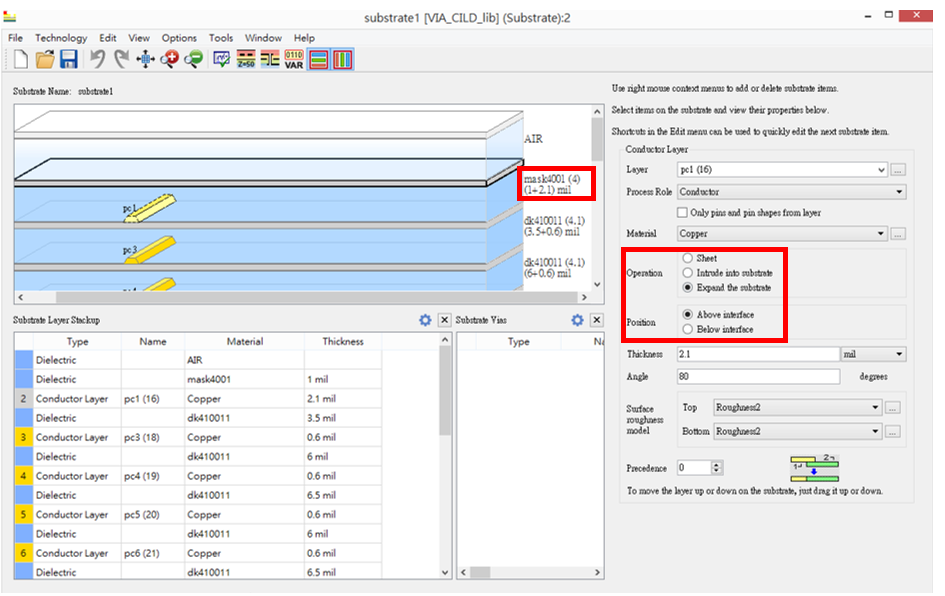Open the Process Role Conductor dropdown
The height and width of the screenshot is (596, 945).
[791, 192]
